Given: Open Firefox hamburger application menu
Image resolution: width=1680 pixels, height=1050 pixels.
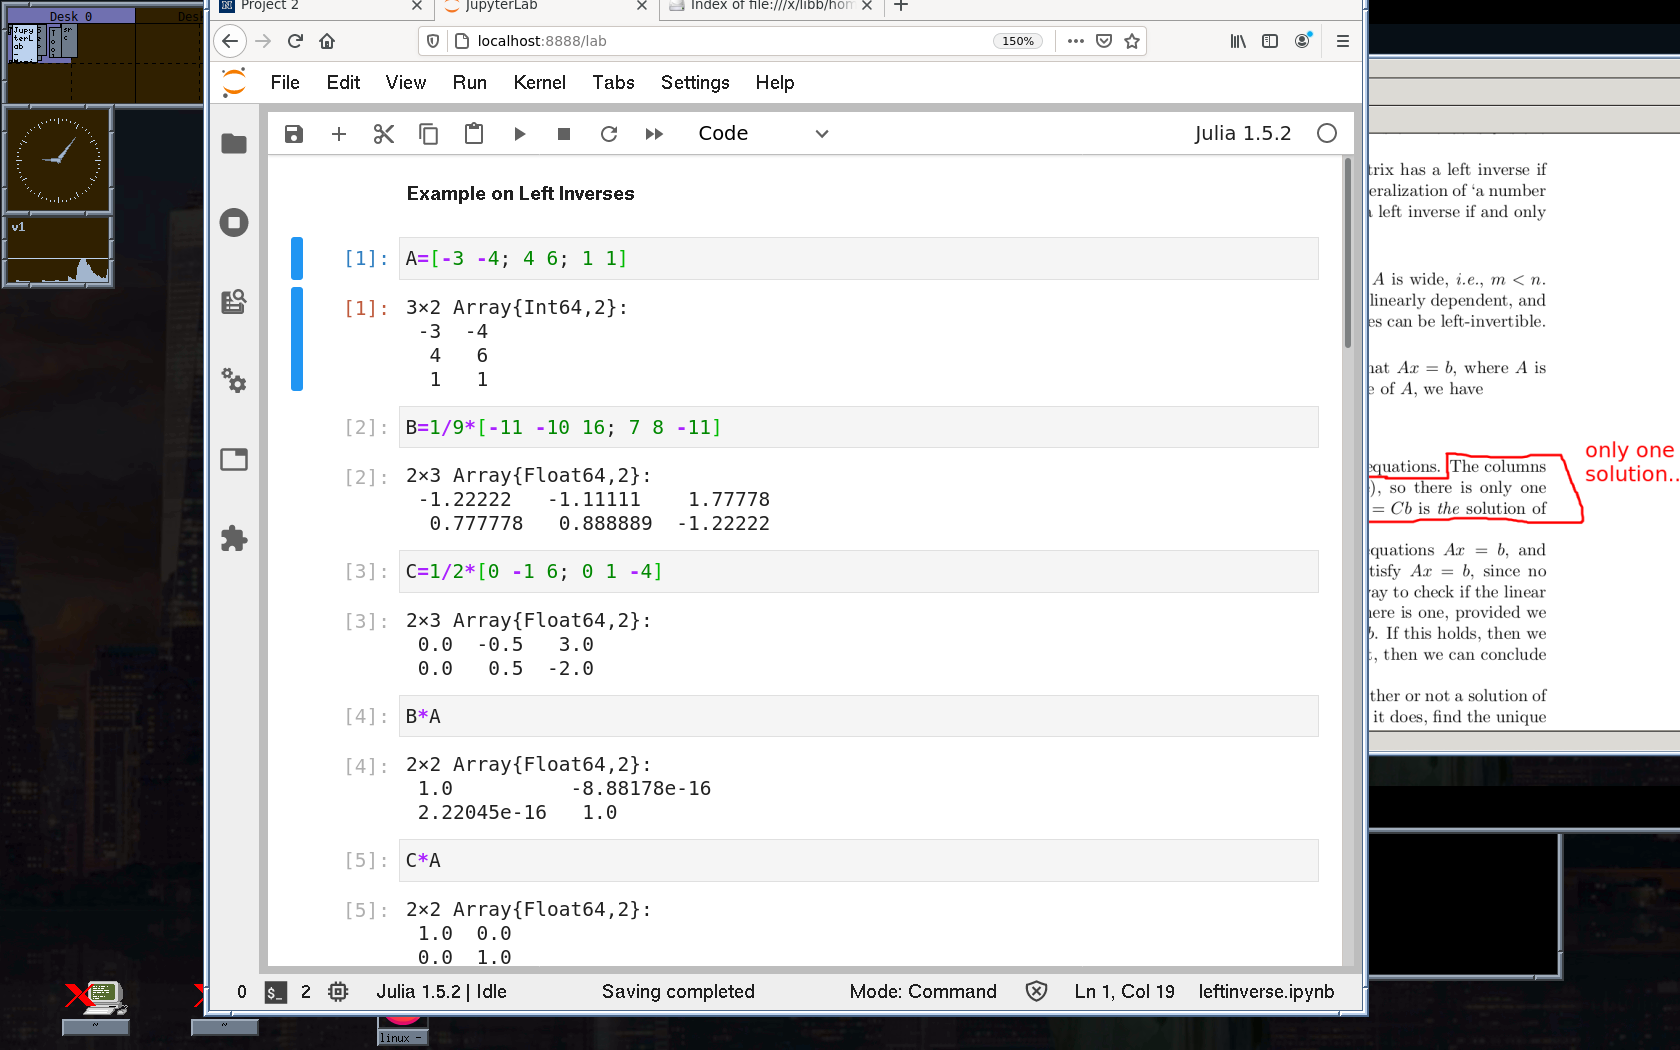Looking at the screenshot, I should pos(1343,41).
